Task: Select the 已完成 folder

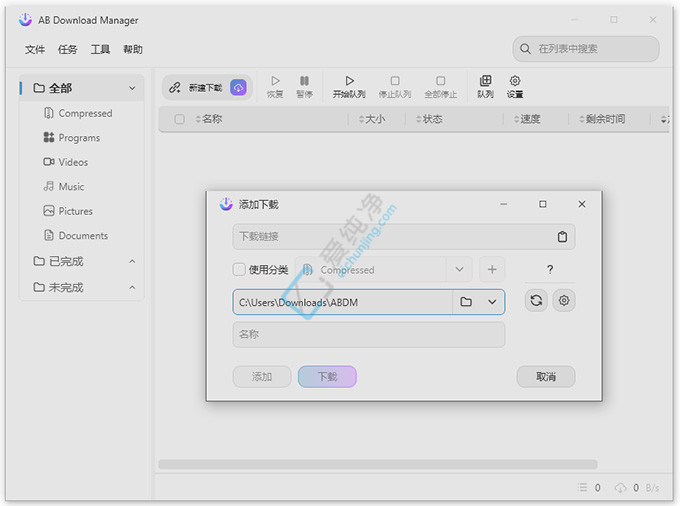Action: pyautogui.click(x=59, y=261)
